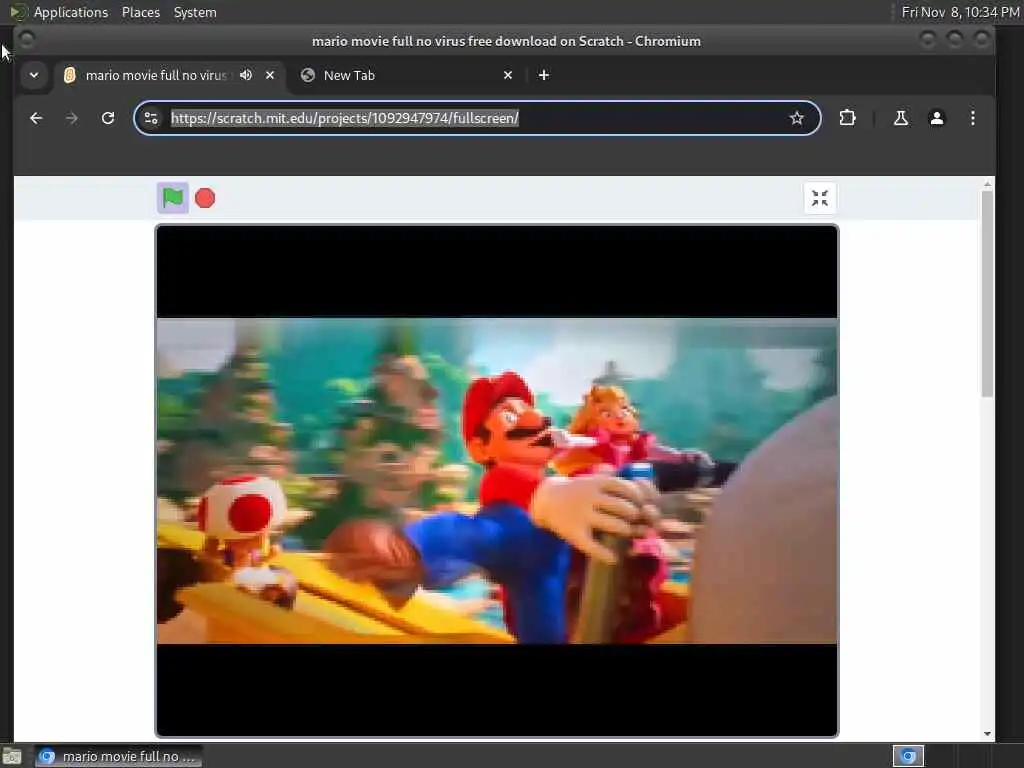1024x768 pixels.
Task: Open the Extensions puzzle icon
Action: coord(847,118)
